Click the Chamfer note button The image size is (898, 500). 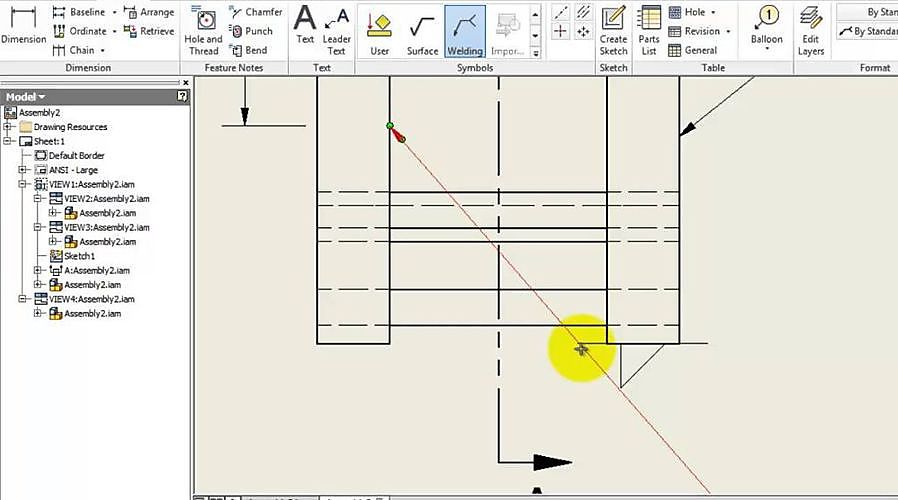[255, 12]
